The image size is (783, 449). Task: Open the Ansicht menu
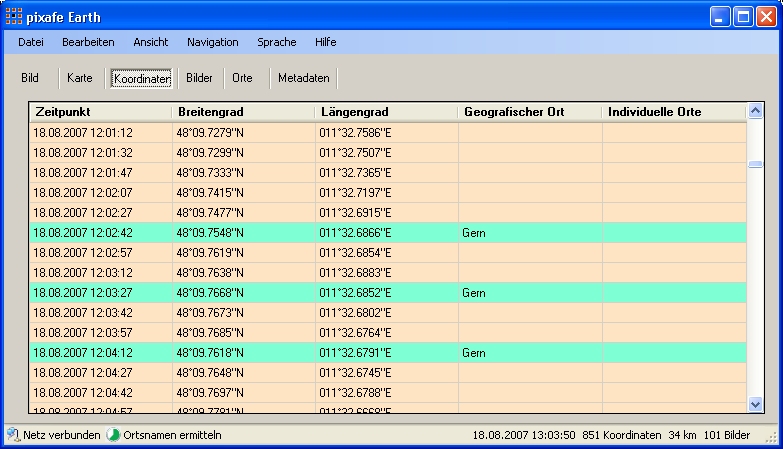(150, 42)
